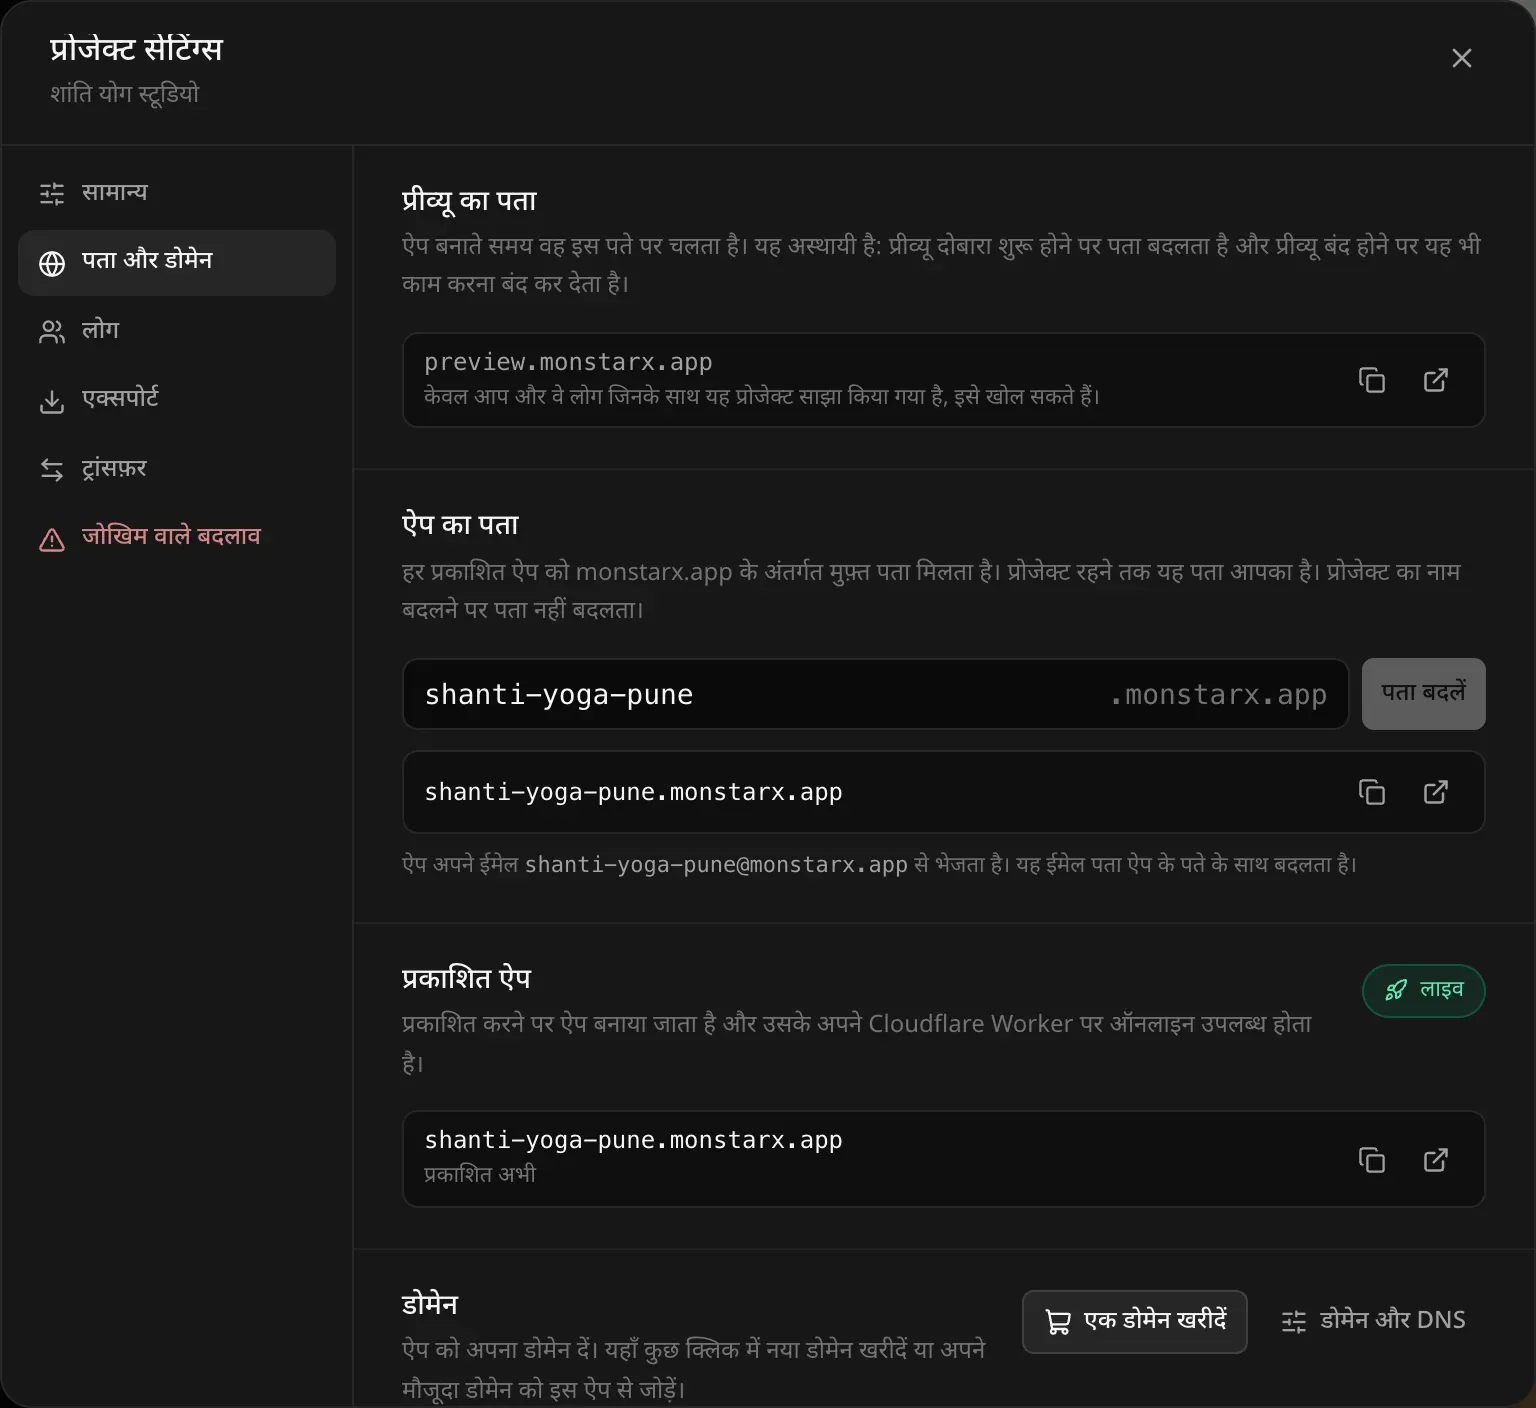
Task: Click the प्रकाशित ऐप heading
Action: click(x=466, y=977)
